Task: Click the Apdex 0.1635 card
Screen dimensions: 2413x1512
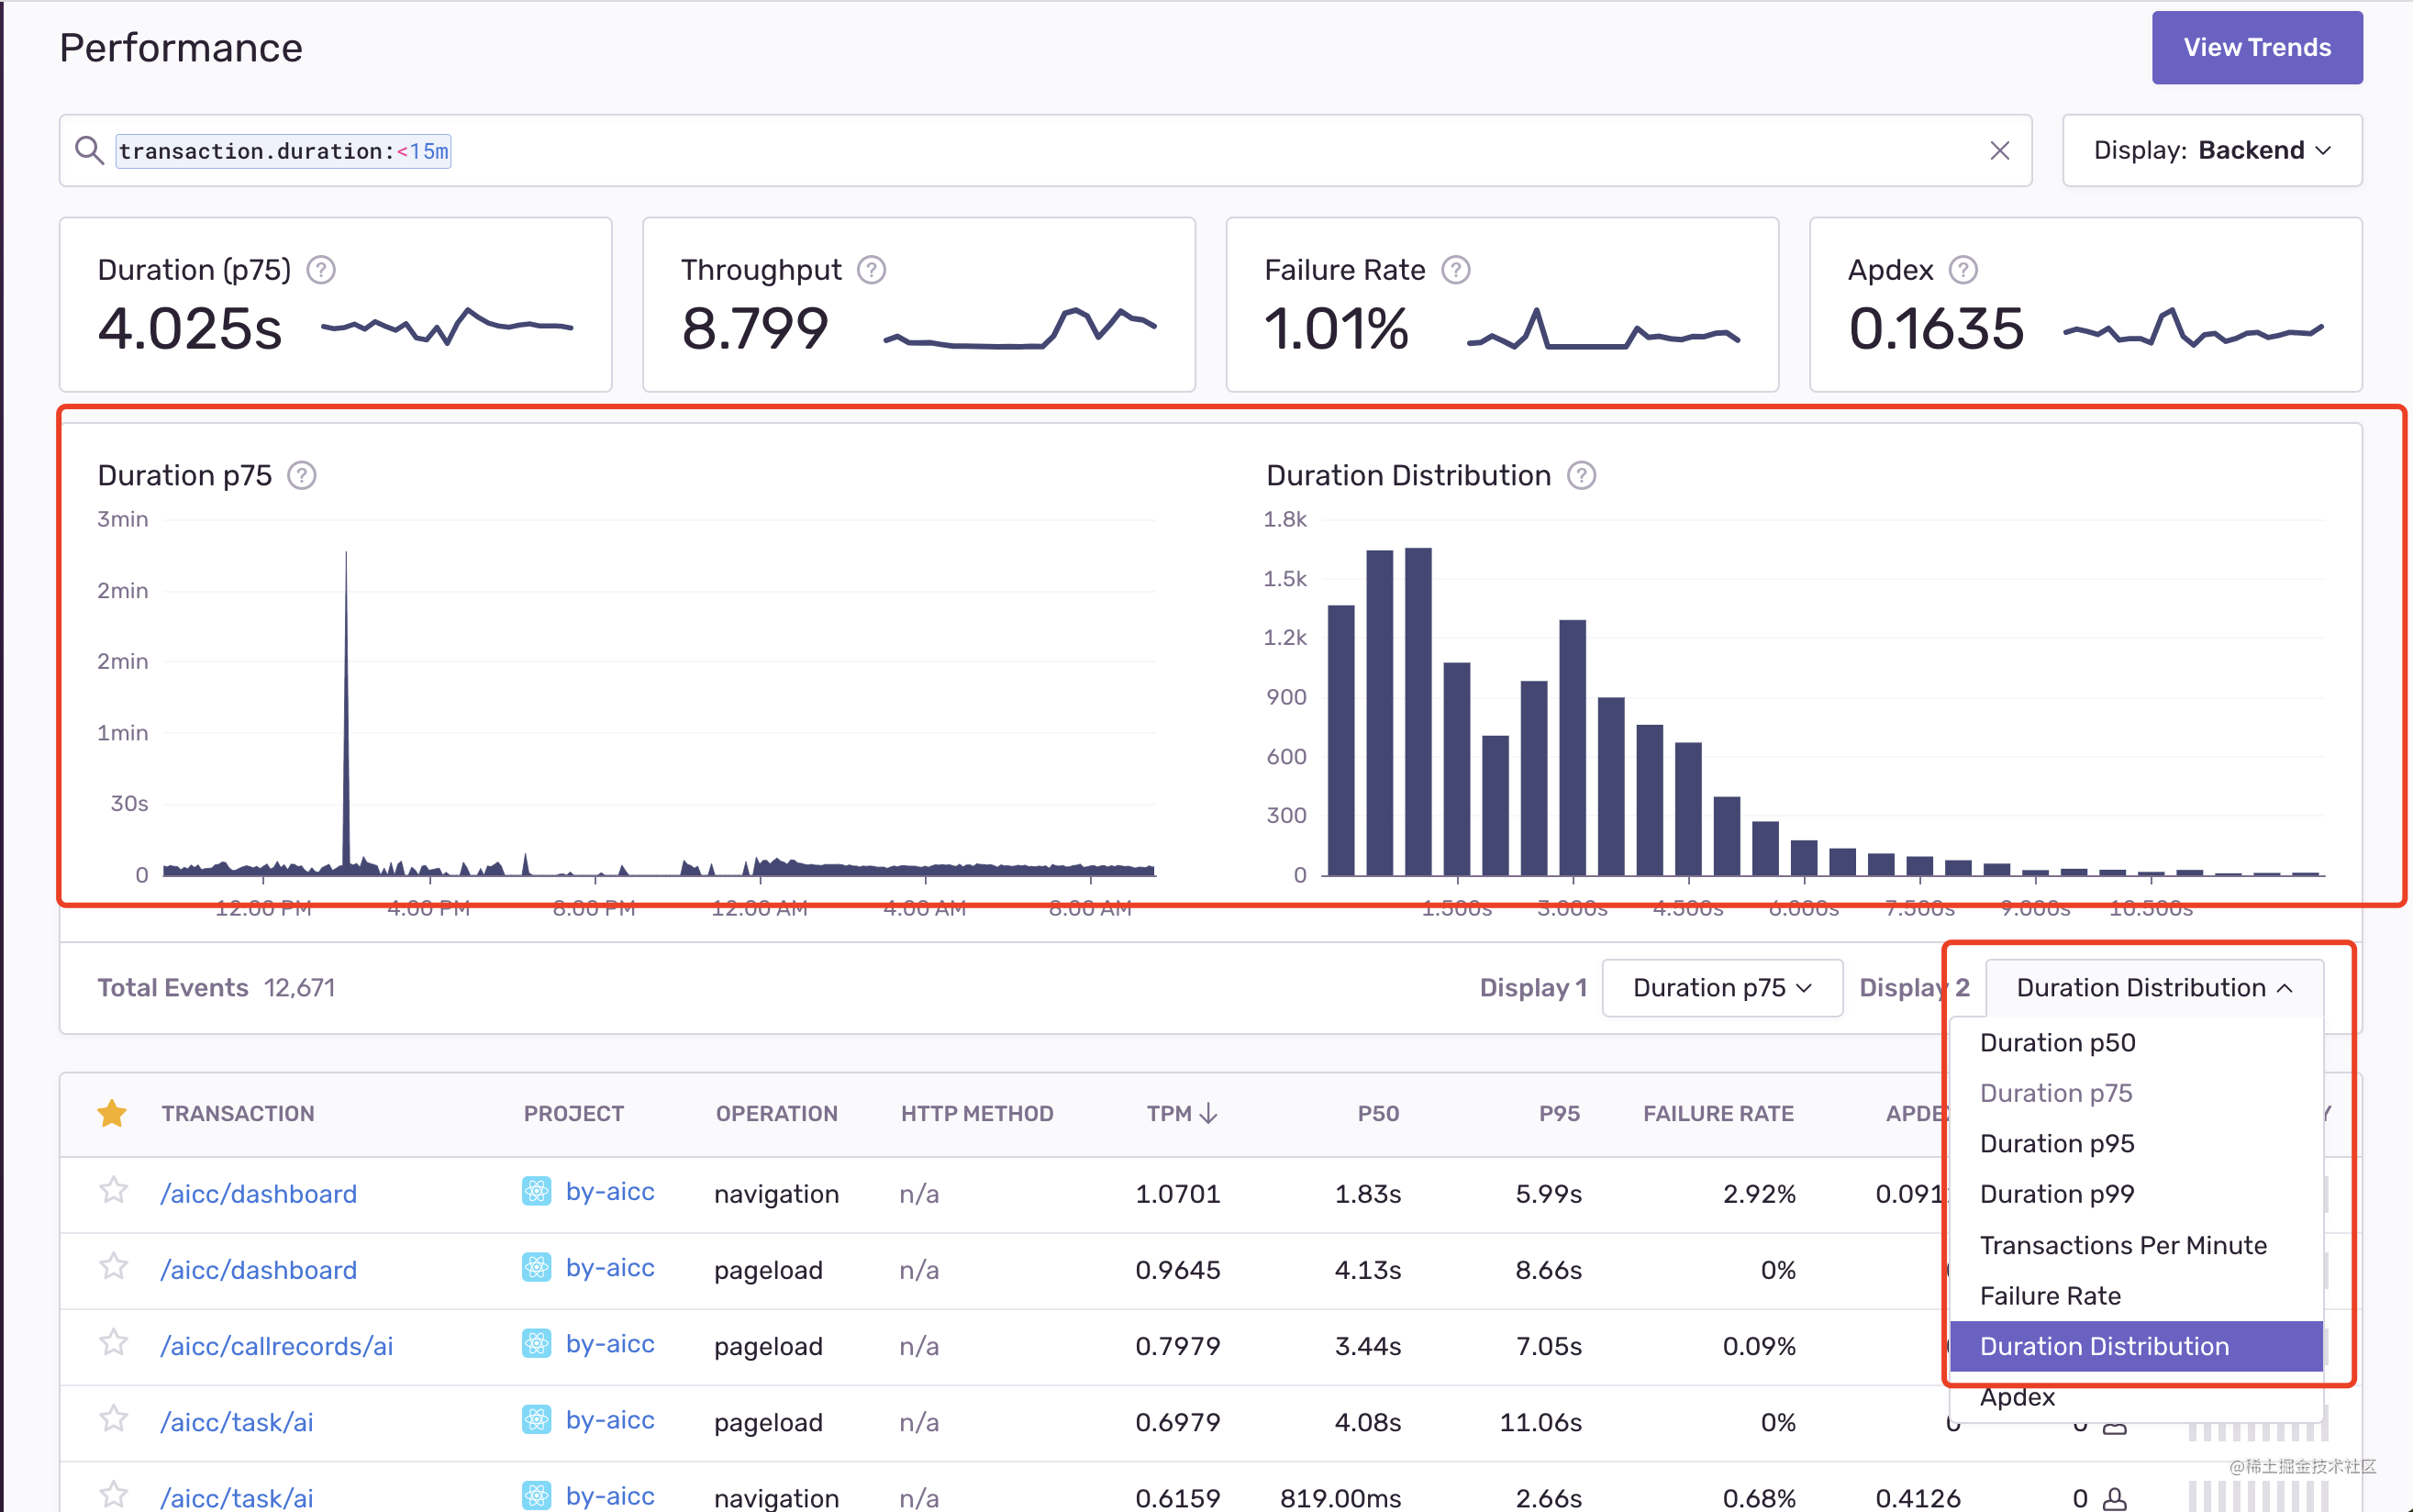Action: [2086, 305]
